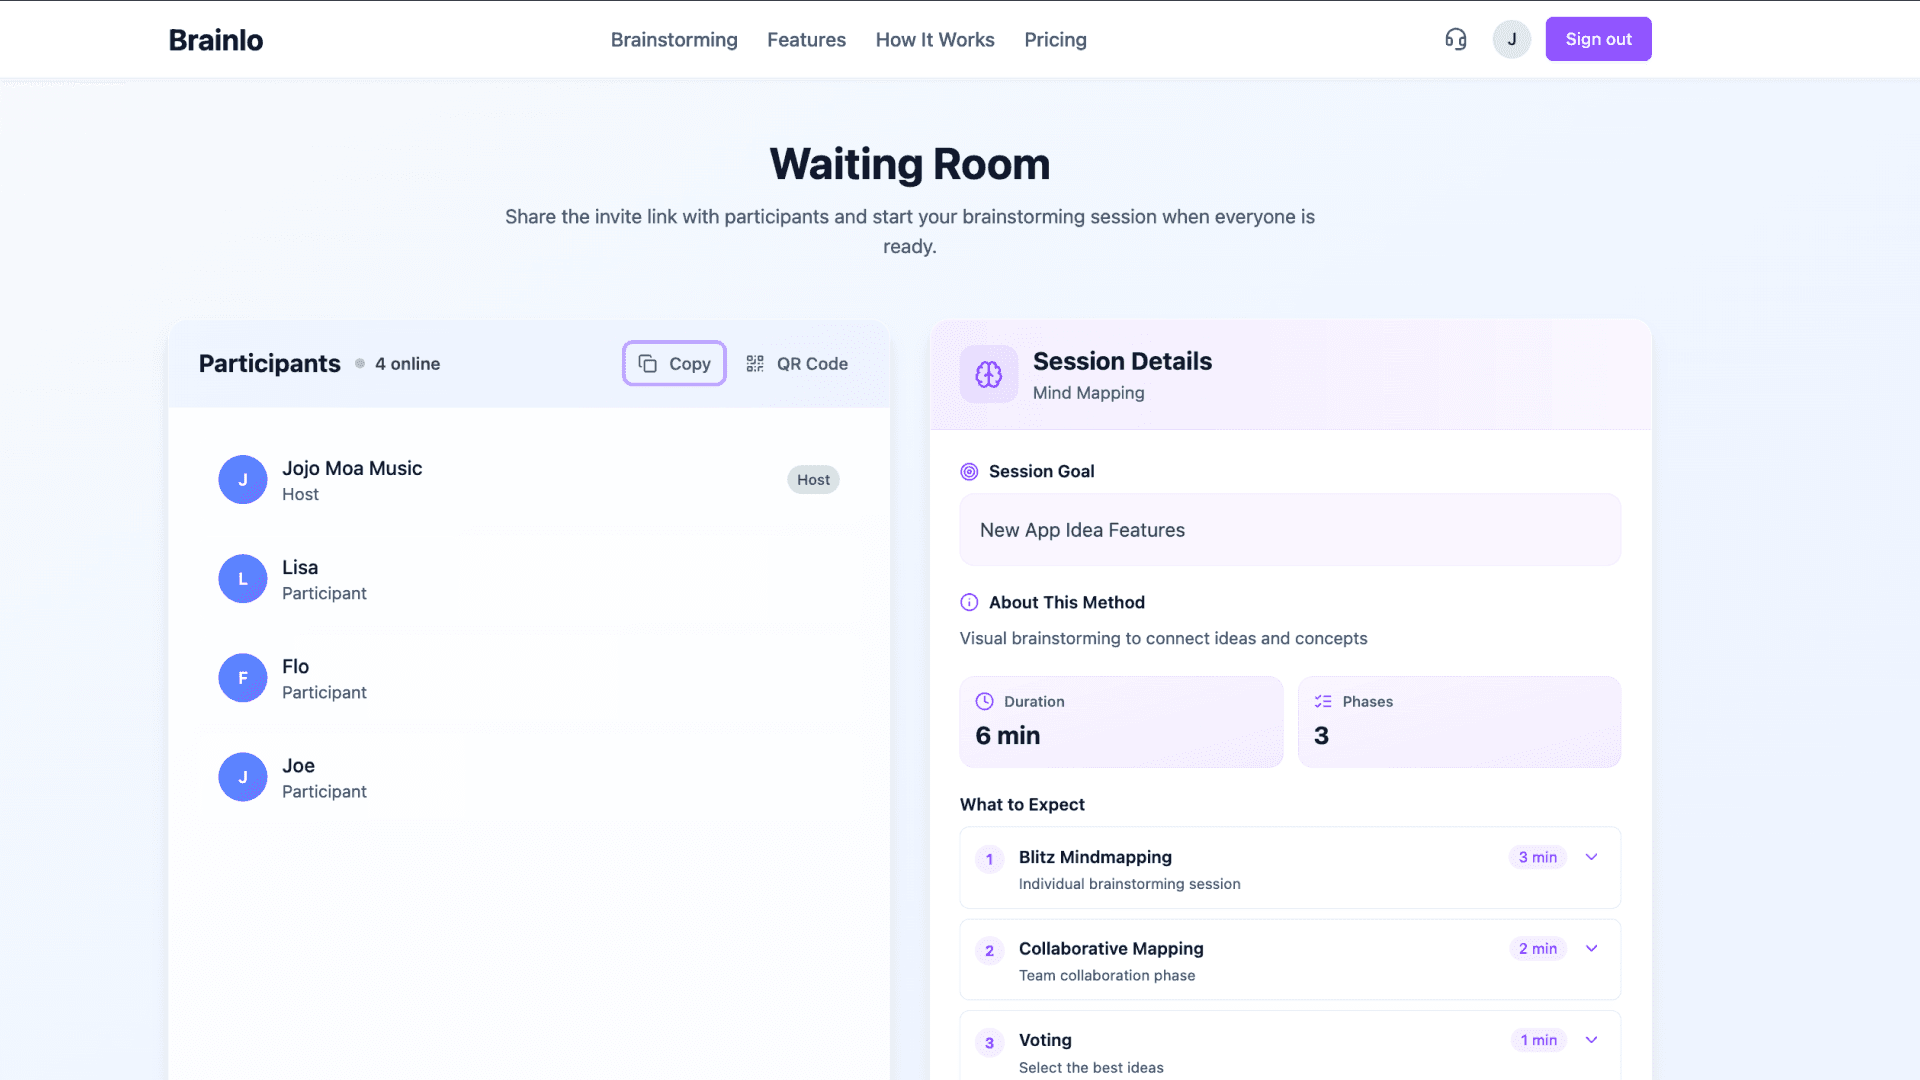The image size is (1920, 1080).
Task: Click the headphones support icon in the header
Action: point(1455,39)
